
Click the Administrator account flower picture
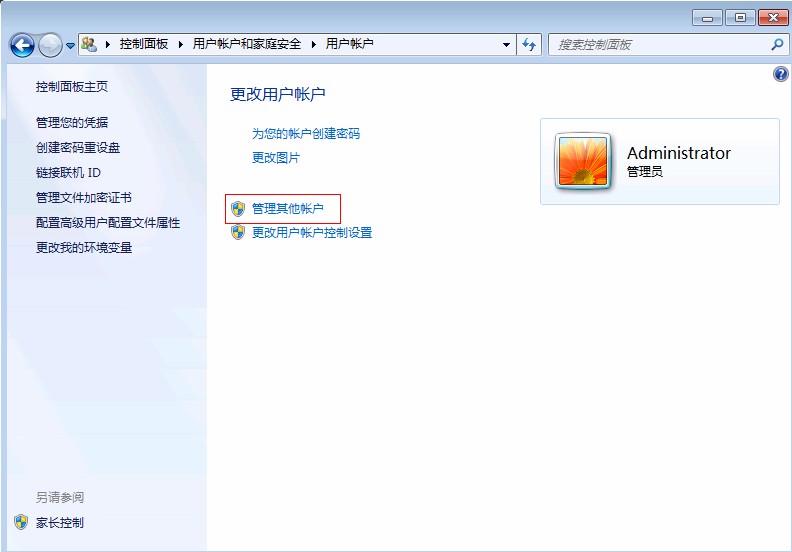point(583,161)
